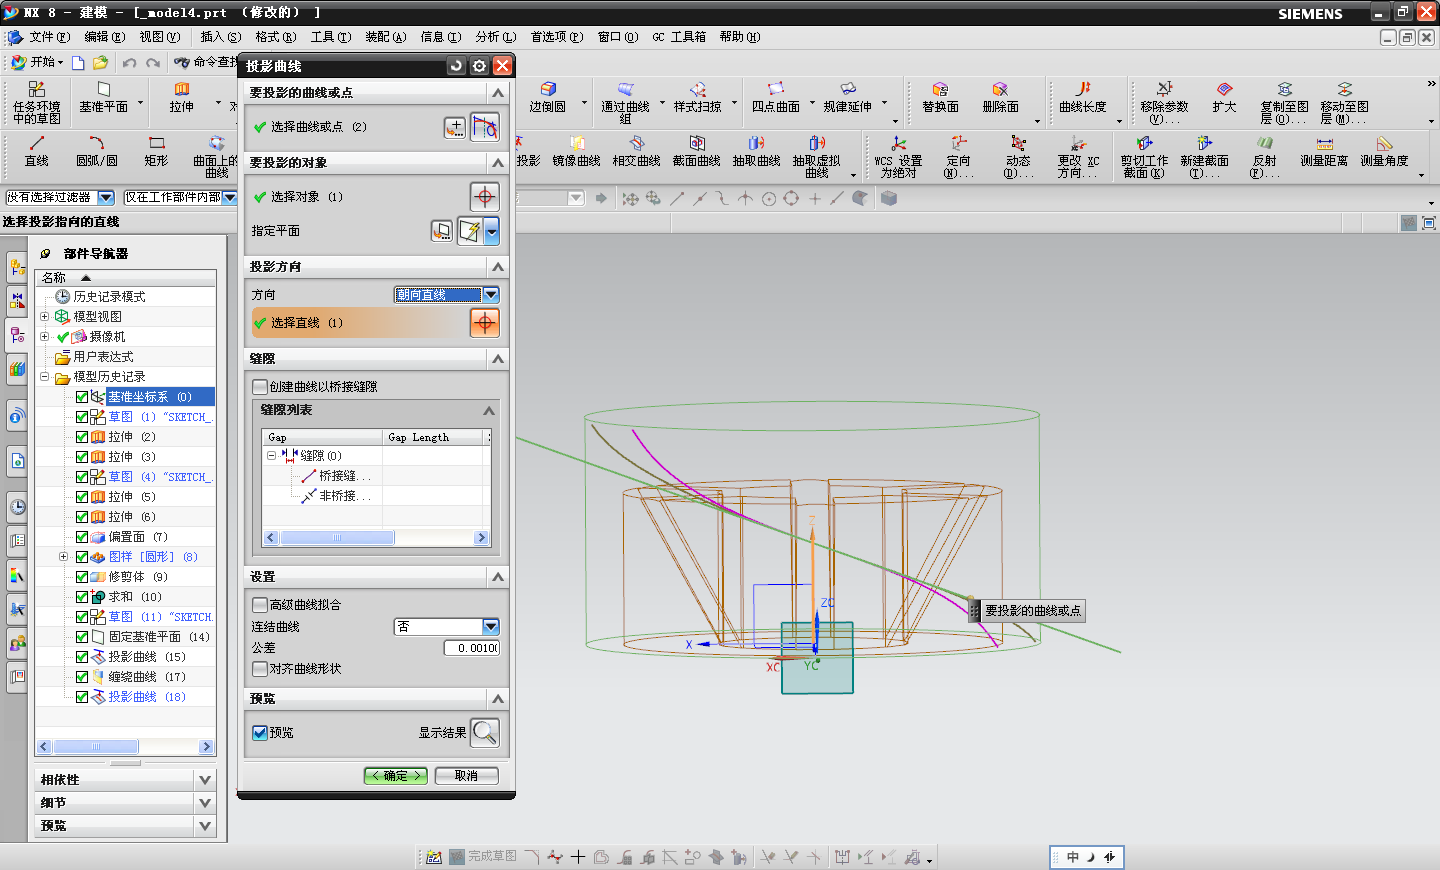The height and width of the screenshot is (870, 1440).
Task: Open the 镜像曲线 mirror curve tool
Action: pos(577,151)
